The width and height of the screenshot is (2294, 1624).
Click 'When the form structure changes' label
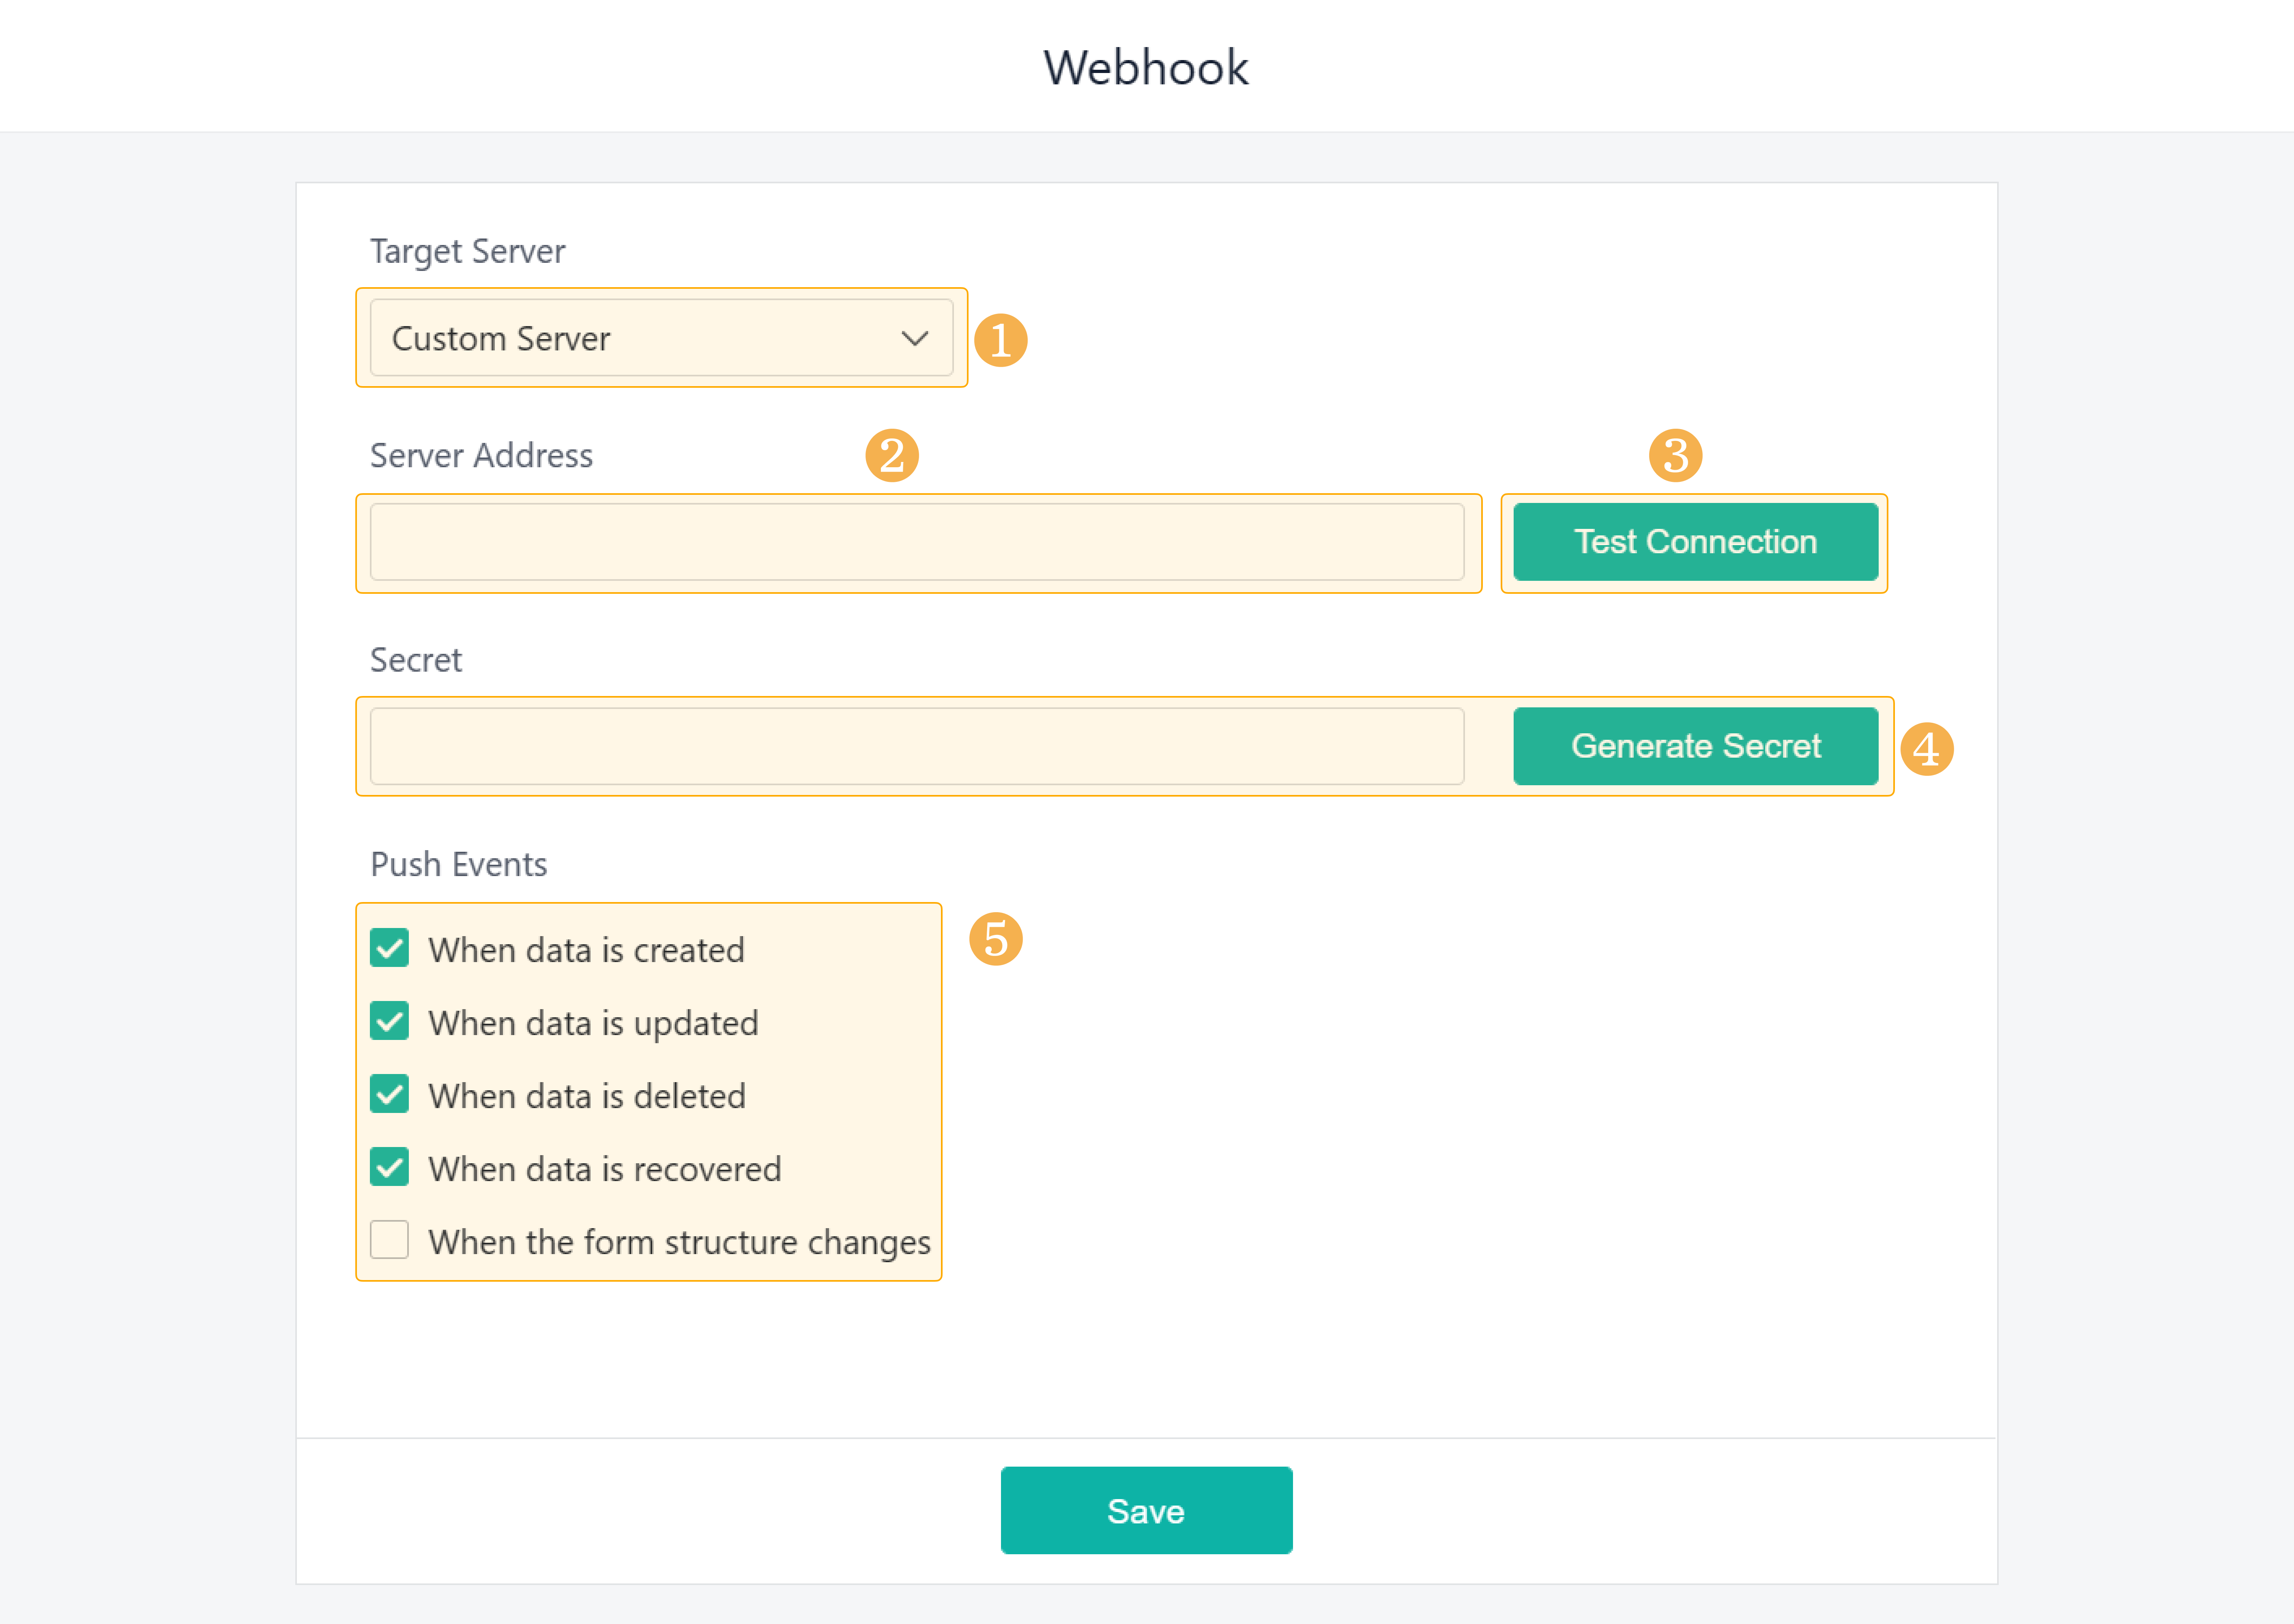[x=679, y=1242]
